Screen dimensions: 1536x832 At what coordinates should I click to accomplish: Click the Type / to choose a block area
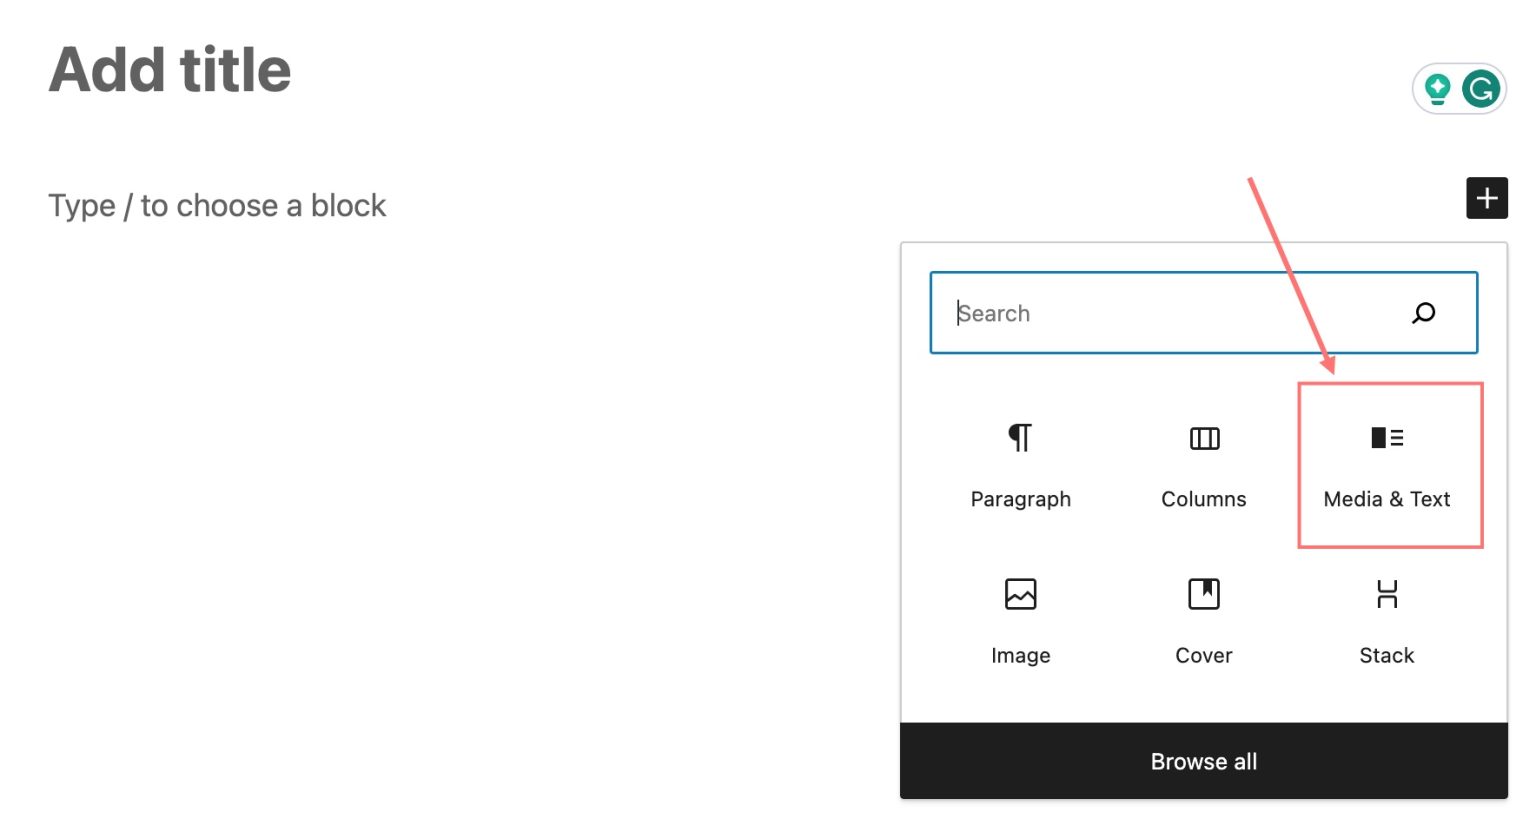click(217, 206)
